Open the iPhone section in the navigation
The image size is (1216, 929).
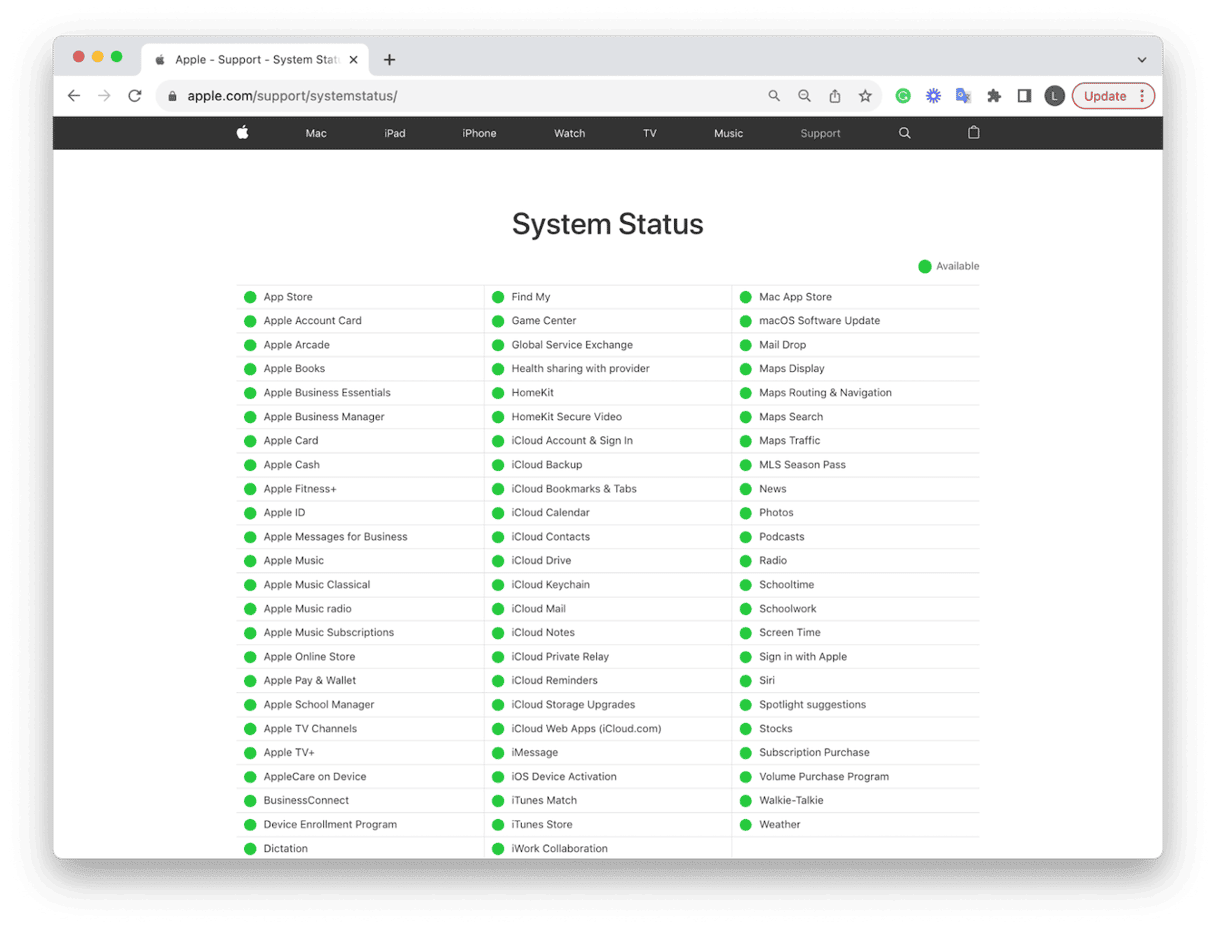pyautogui.click(x=478, y=132)
